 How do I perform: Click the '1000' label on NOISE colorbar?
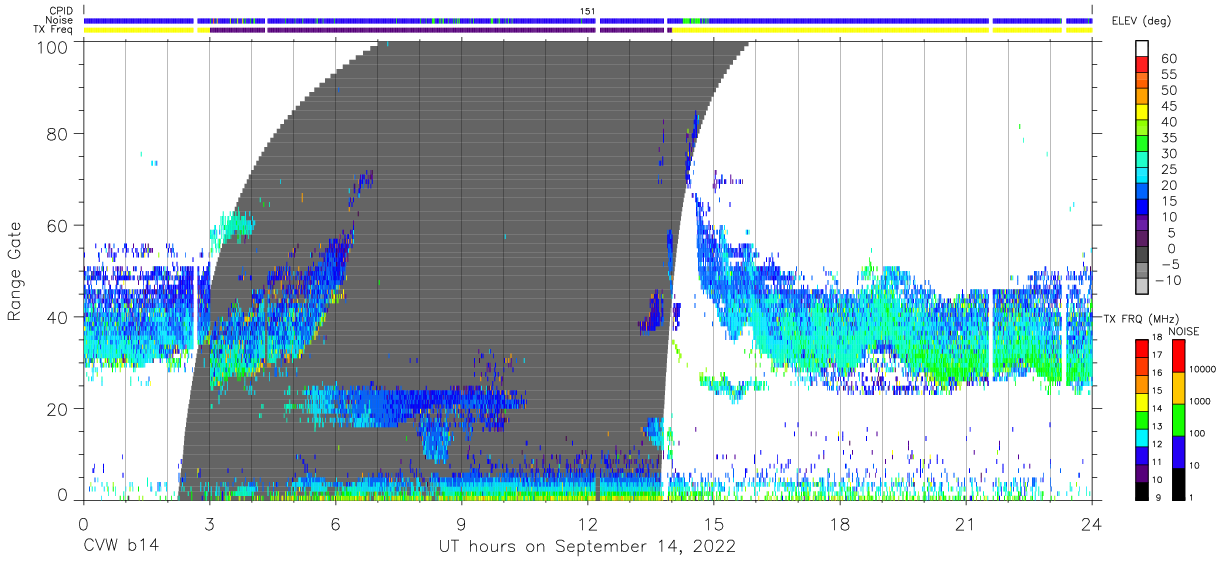[x=1199, y=401]
